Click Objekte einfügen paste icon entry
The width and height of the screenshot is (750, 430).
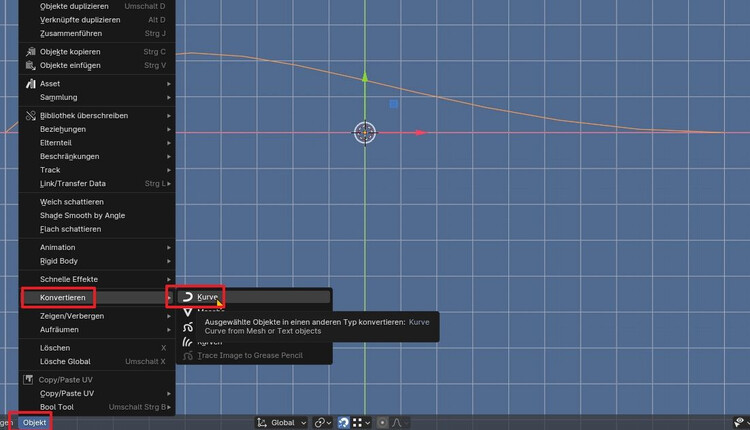[97, 66]
